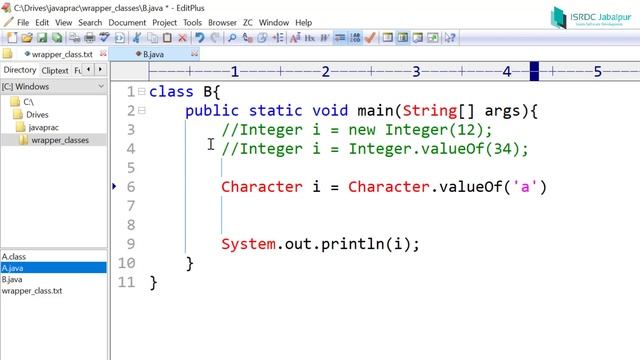
Task: Click the column marker on ruler
Action: [x=534, y=71]
